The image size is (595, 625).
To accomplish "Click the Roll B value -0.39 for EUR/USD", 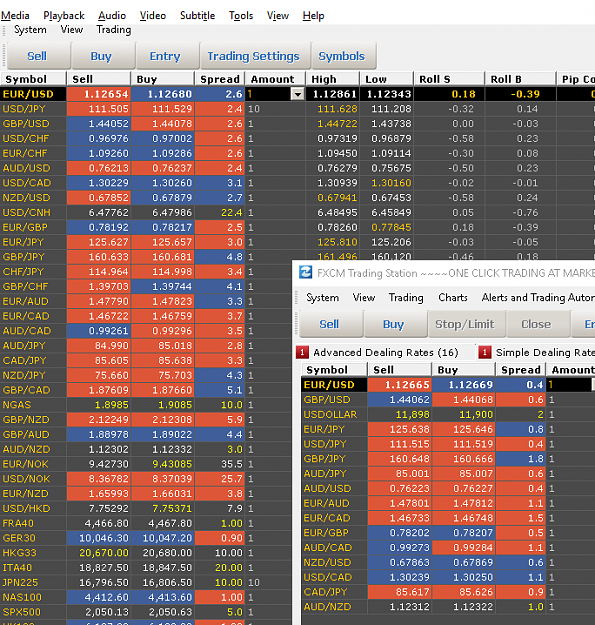I will [x=520, y=94].
